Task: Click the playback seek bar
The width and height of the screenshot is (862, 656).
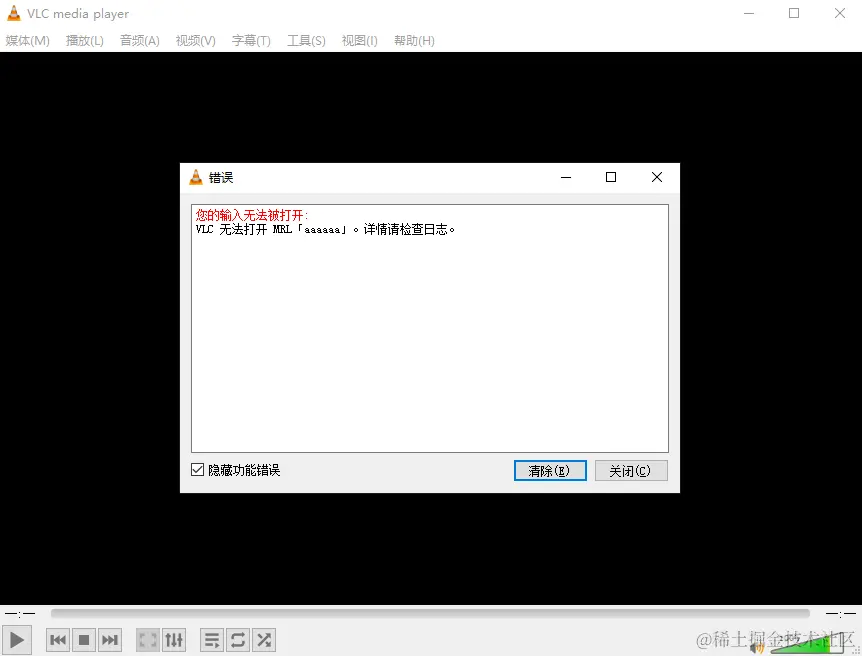Action: pos(430,613)
